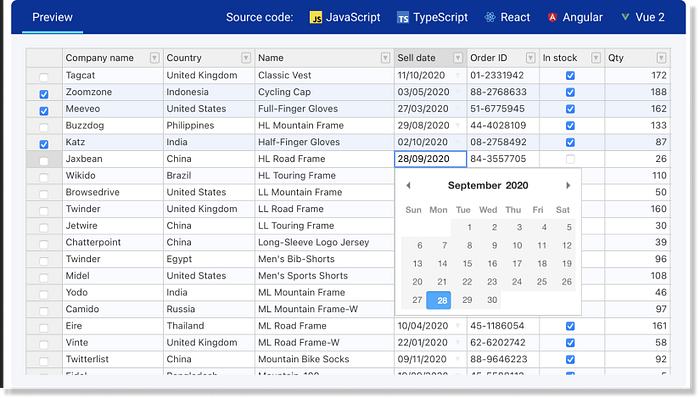Screen dimensions: 700x398
Task: Switch to the Preview tab
Action: [52, 17]
